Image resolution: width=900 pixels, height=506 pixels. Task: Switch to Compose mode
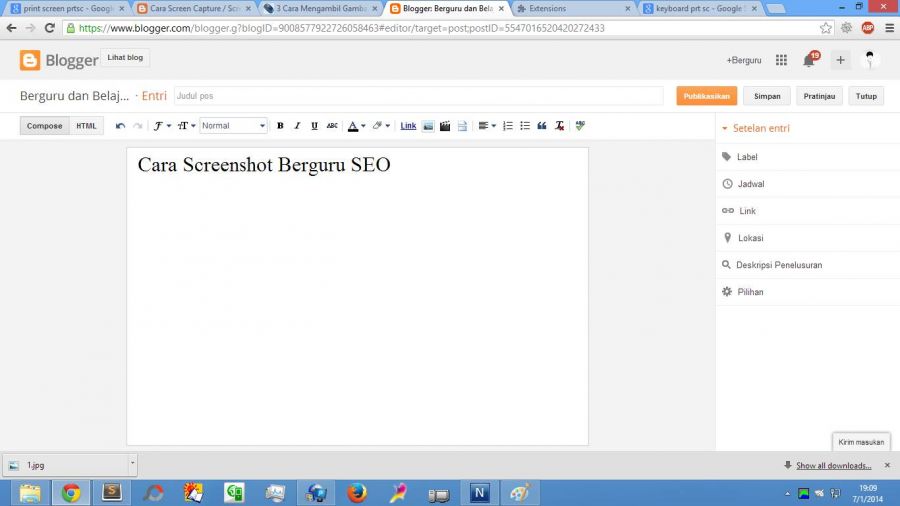tap(44, 126)
